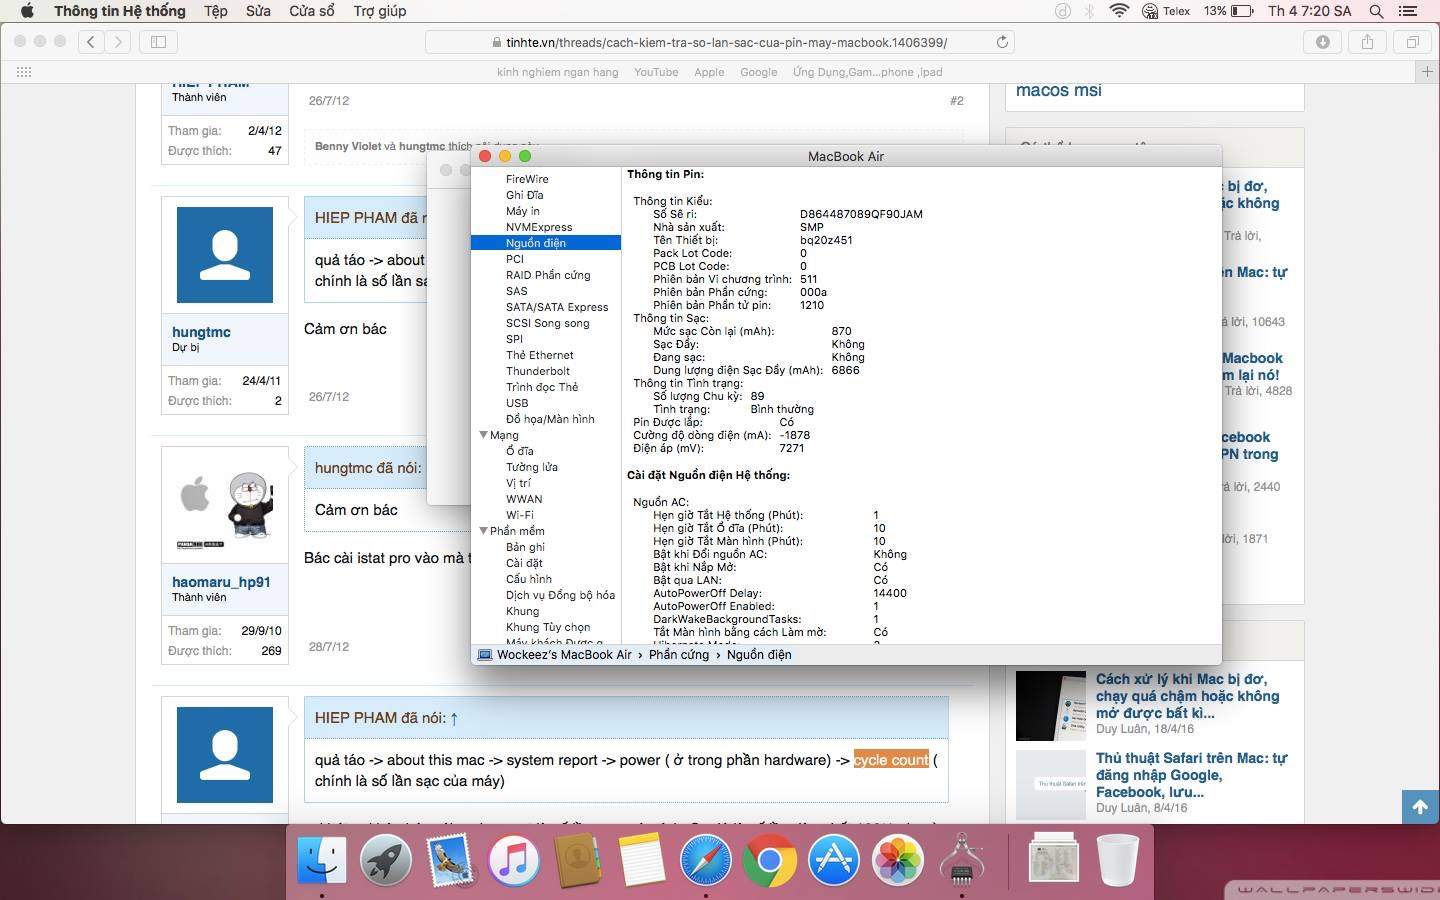1440x900 pixels.
Task: Show Safari downloads
Action: 1323,42
